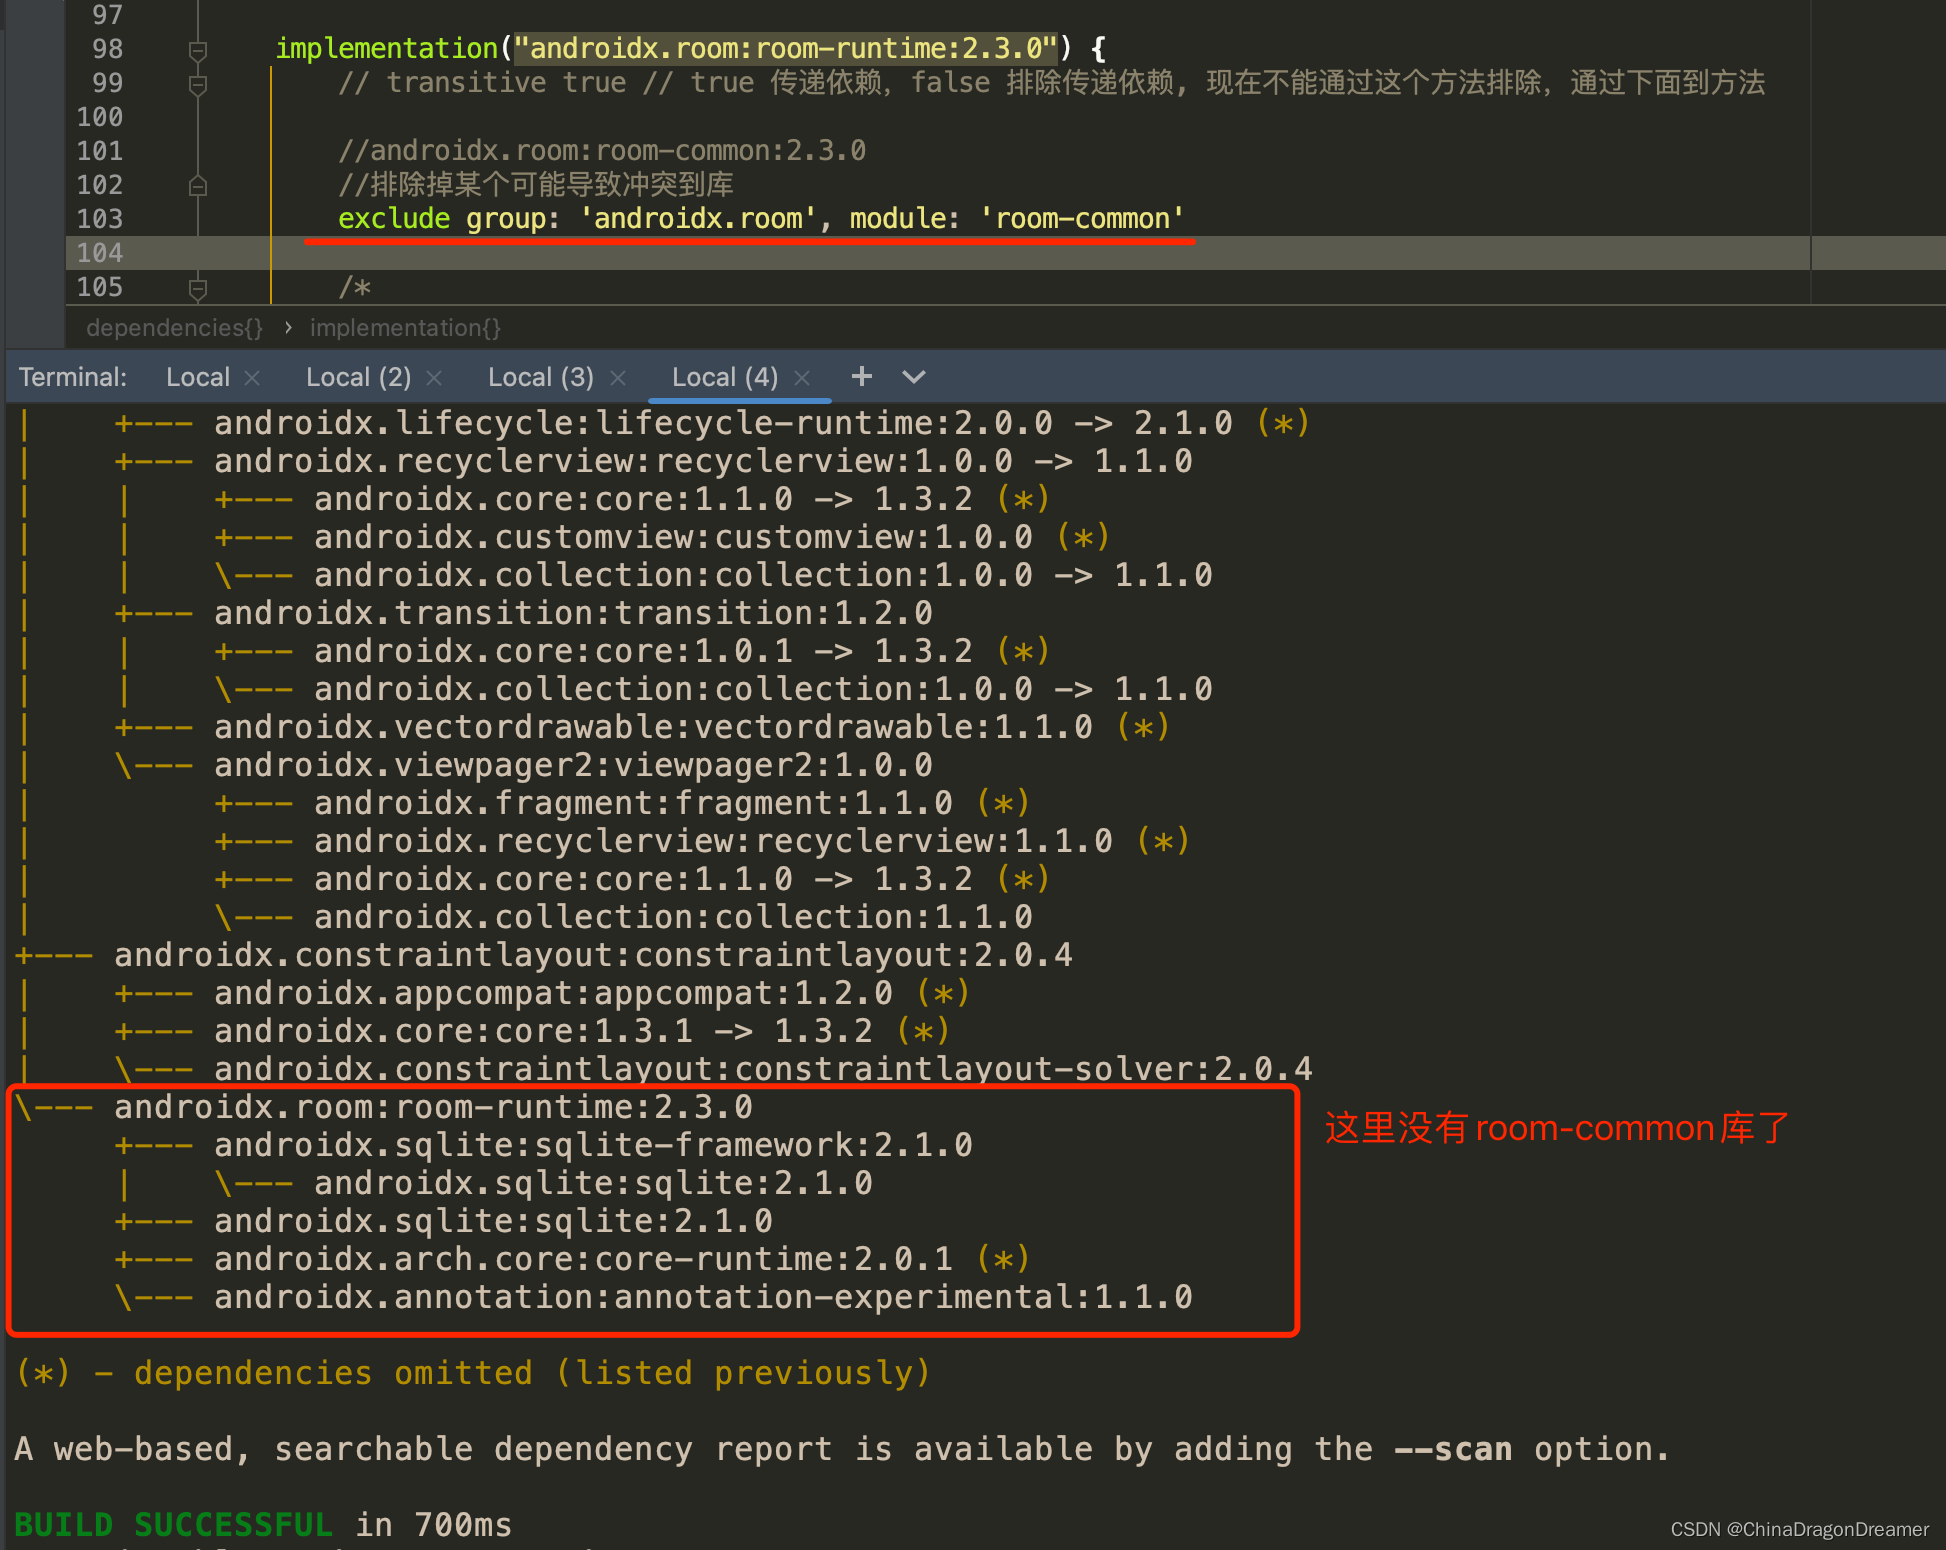1946x1550 pixels.
Task: Click androidx.viewpager2:viewpager2:1.0.0 line
Action: (573, 765)
